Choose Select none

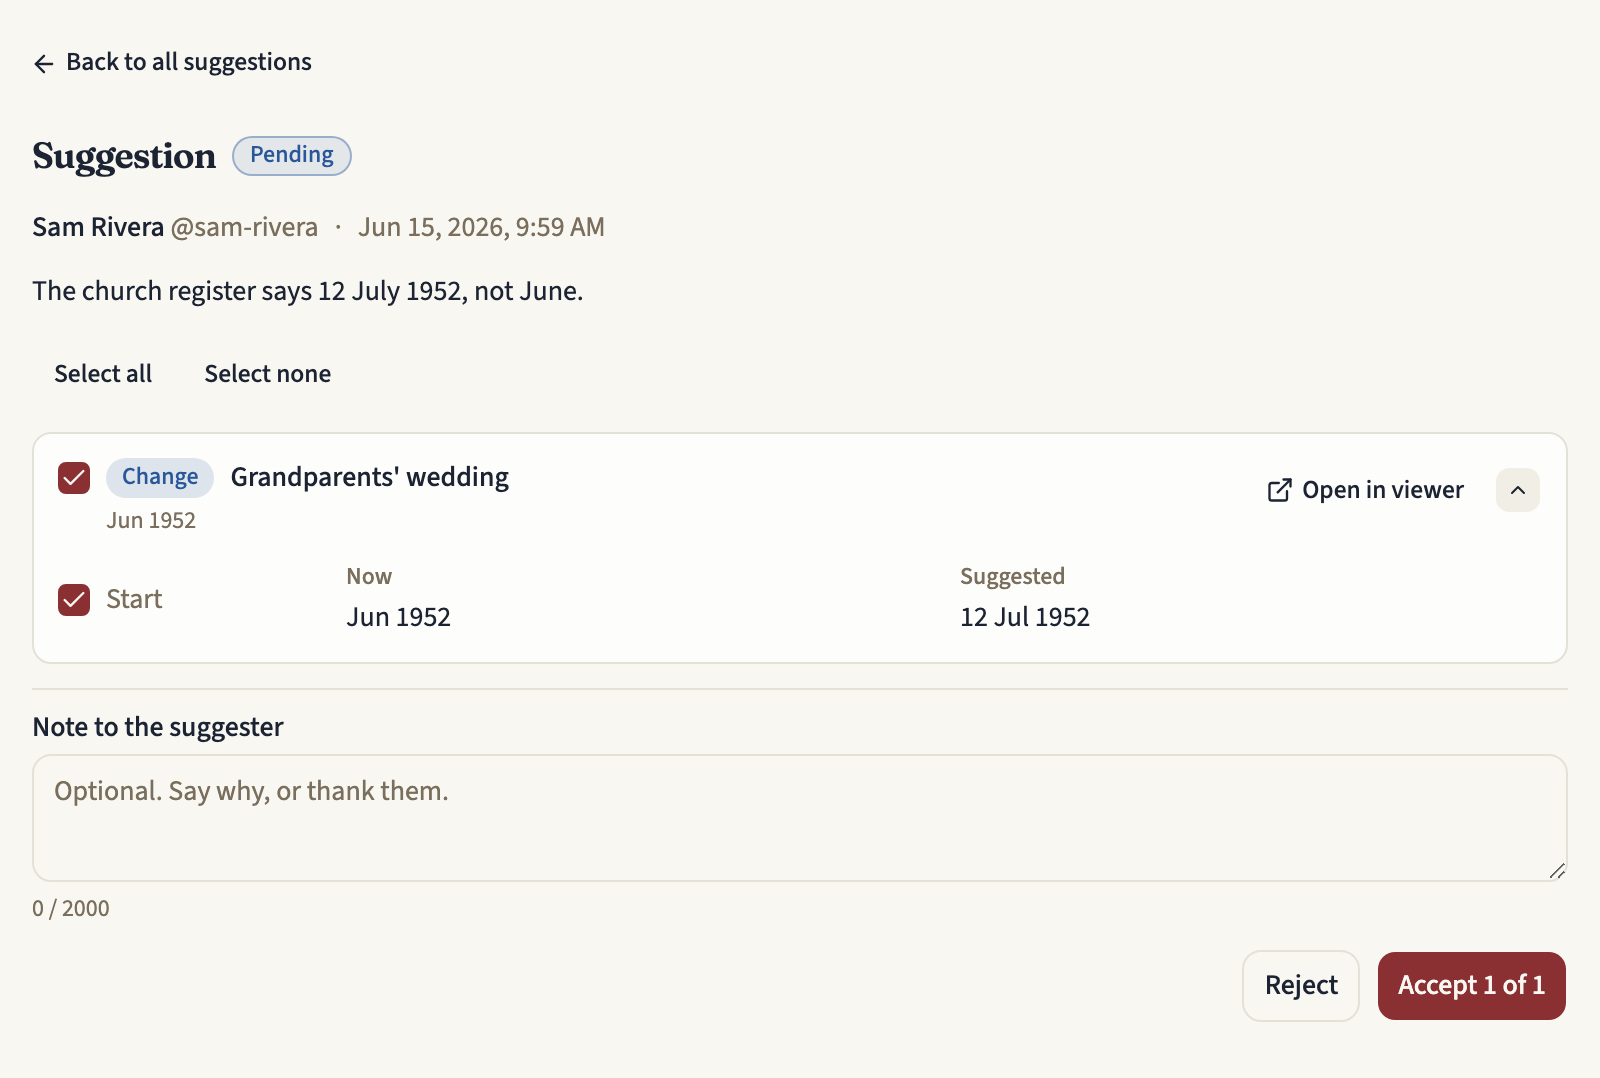(268, 374)
